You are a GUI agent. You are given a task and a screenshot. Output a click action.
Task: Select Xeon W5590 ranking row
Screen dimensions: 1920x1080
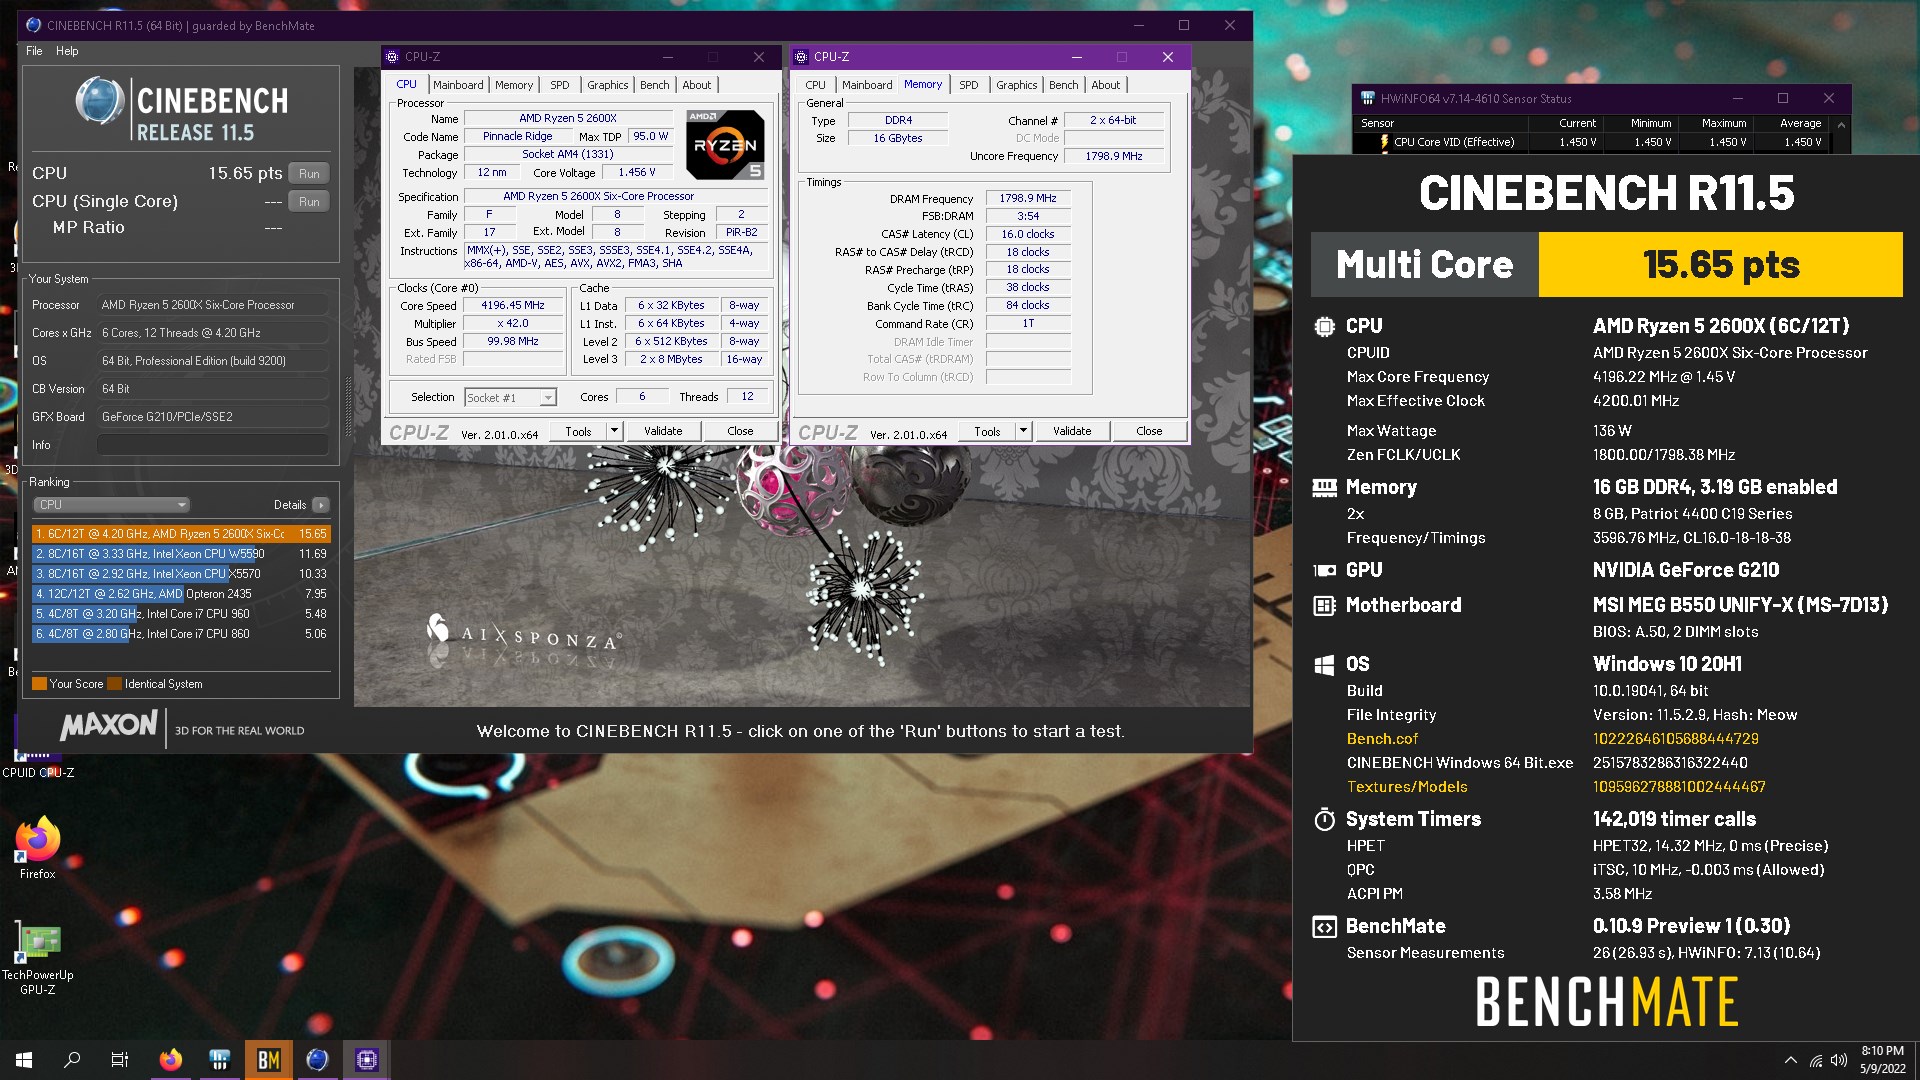181,554
